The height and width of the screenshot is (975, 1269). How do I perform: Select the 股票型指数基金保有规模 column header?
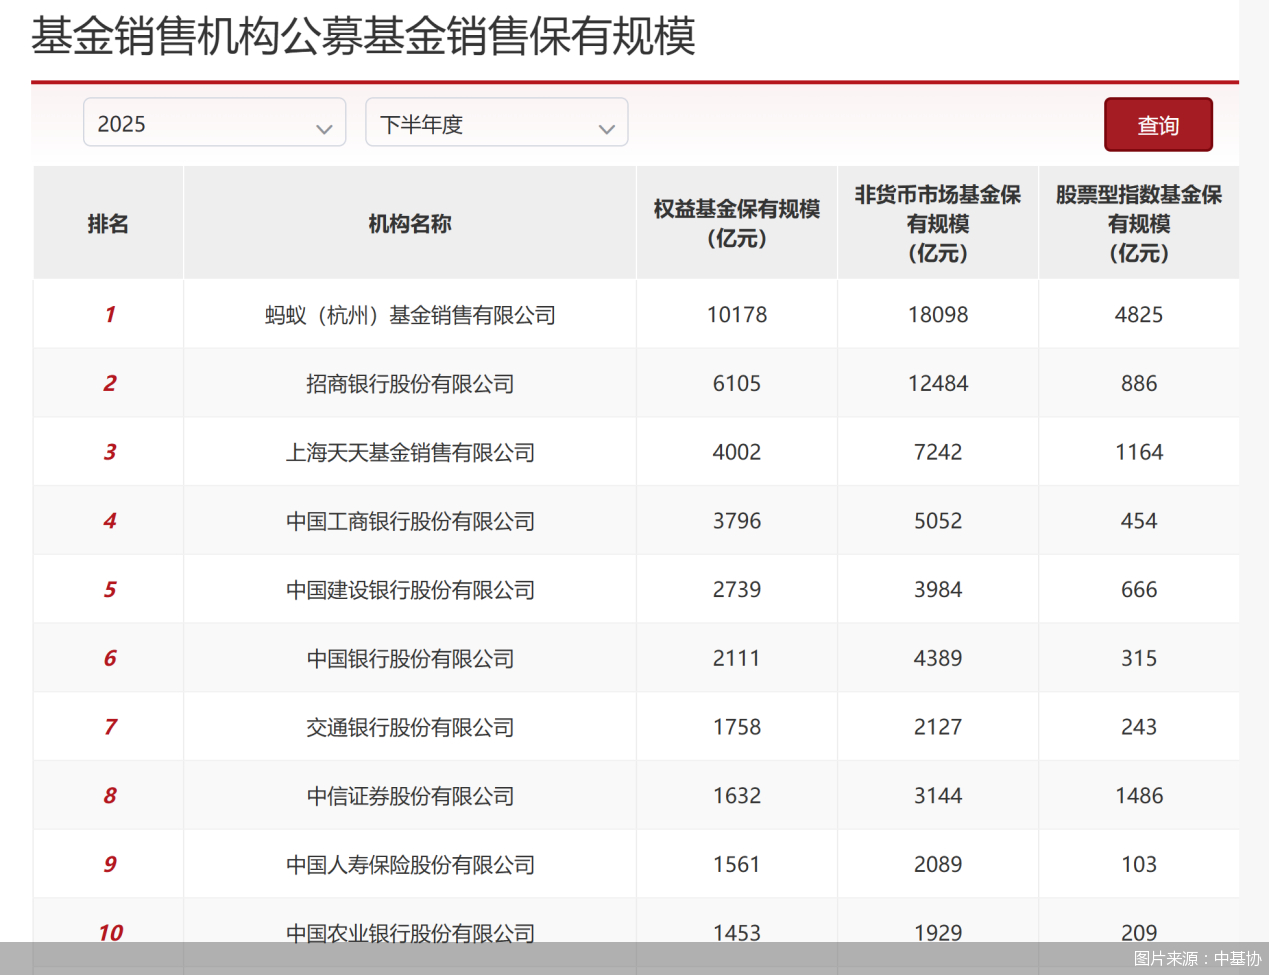click(1138, 223)
